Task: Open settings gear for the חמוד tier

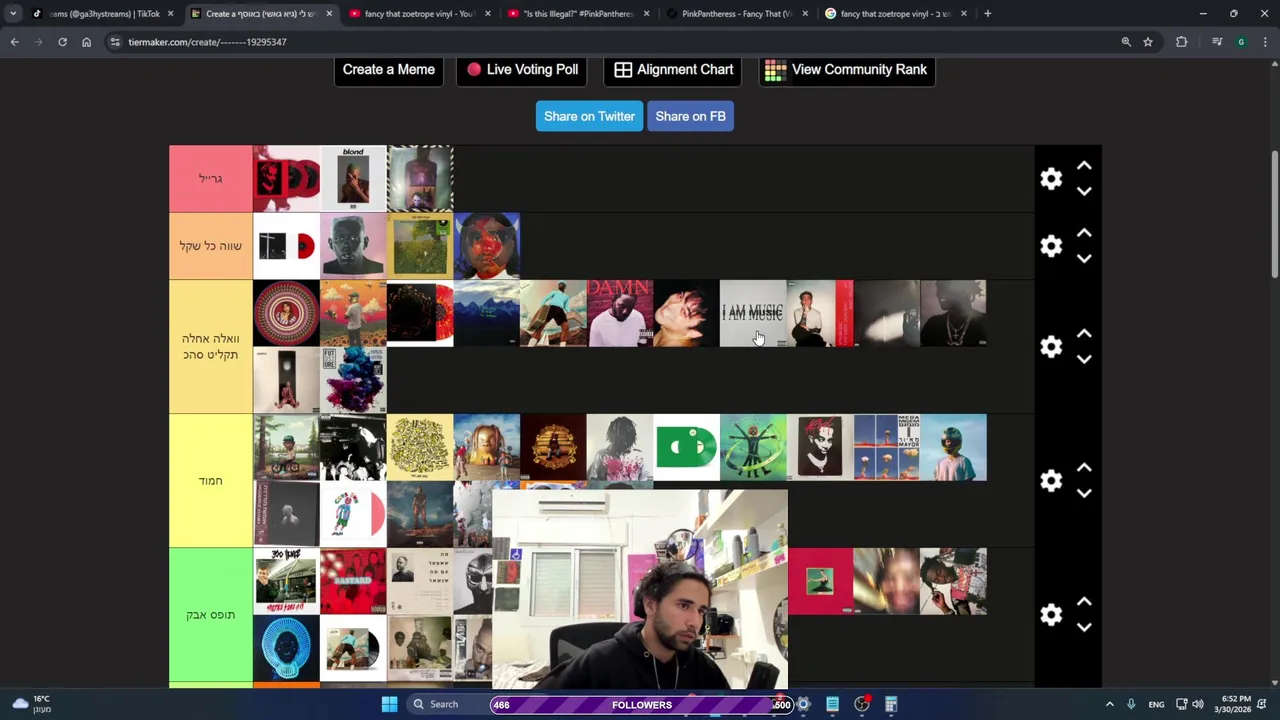Action: [1051, 481]
